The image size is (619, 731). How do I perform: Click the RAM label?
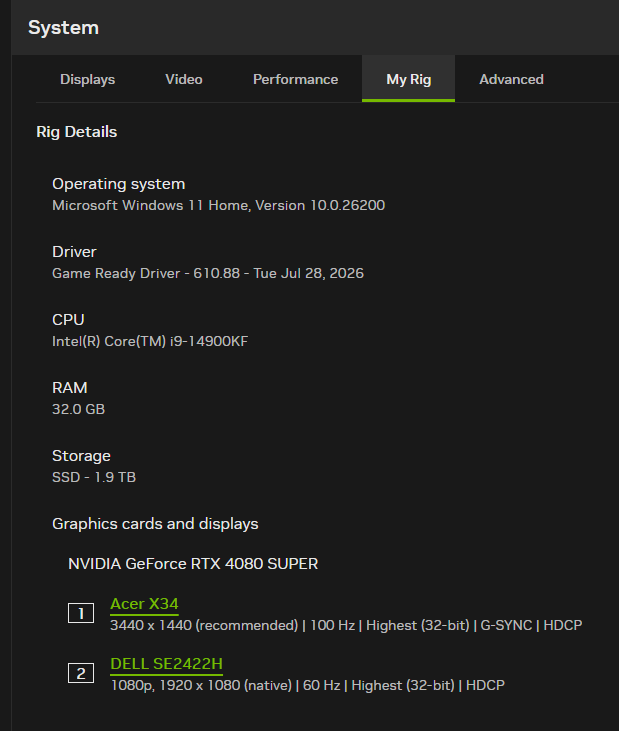point(70,388)
